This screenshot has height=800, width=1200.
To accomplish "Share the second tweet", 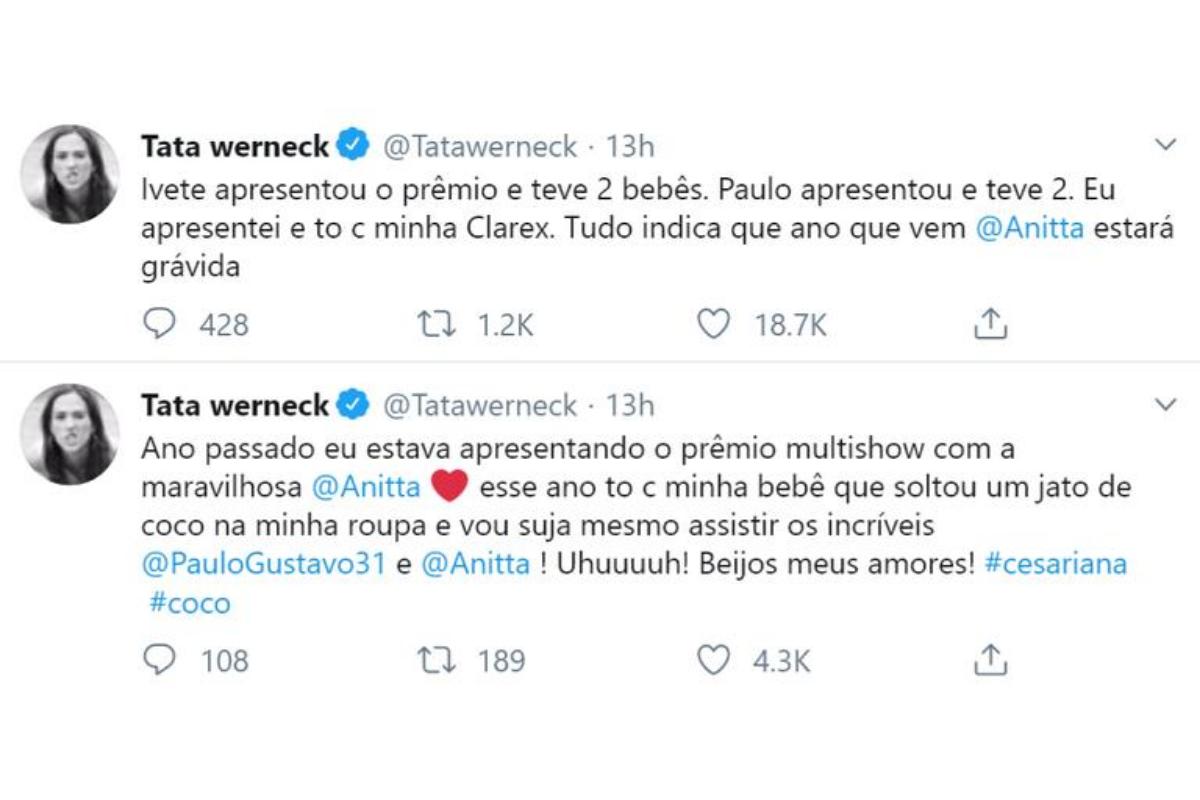I will tap(989, 660).
